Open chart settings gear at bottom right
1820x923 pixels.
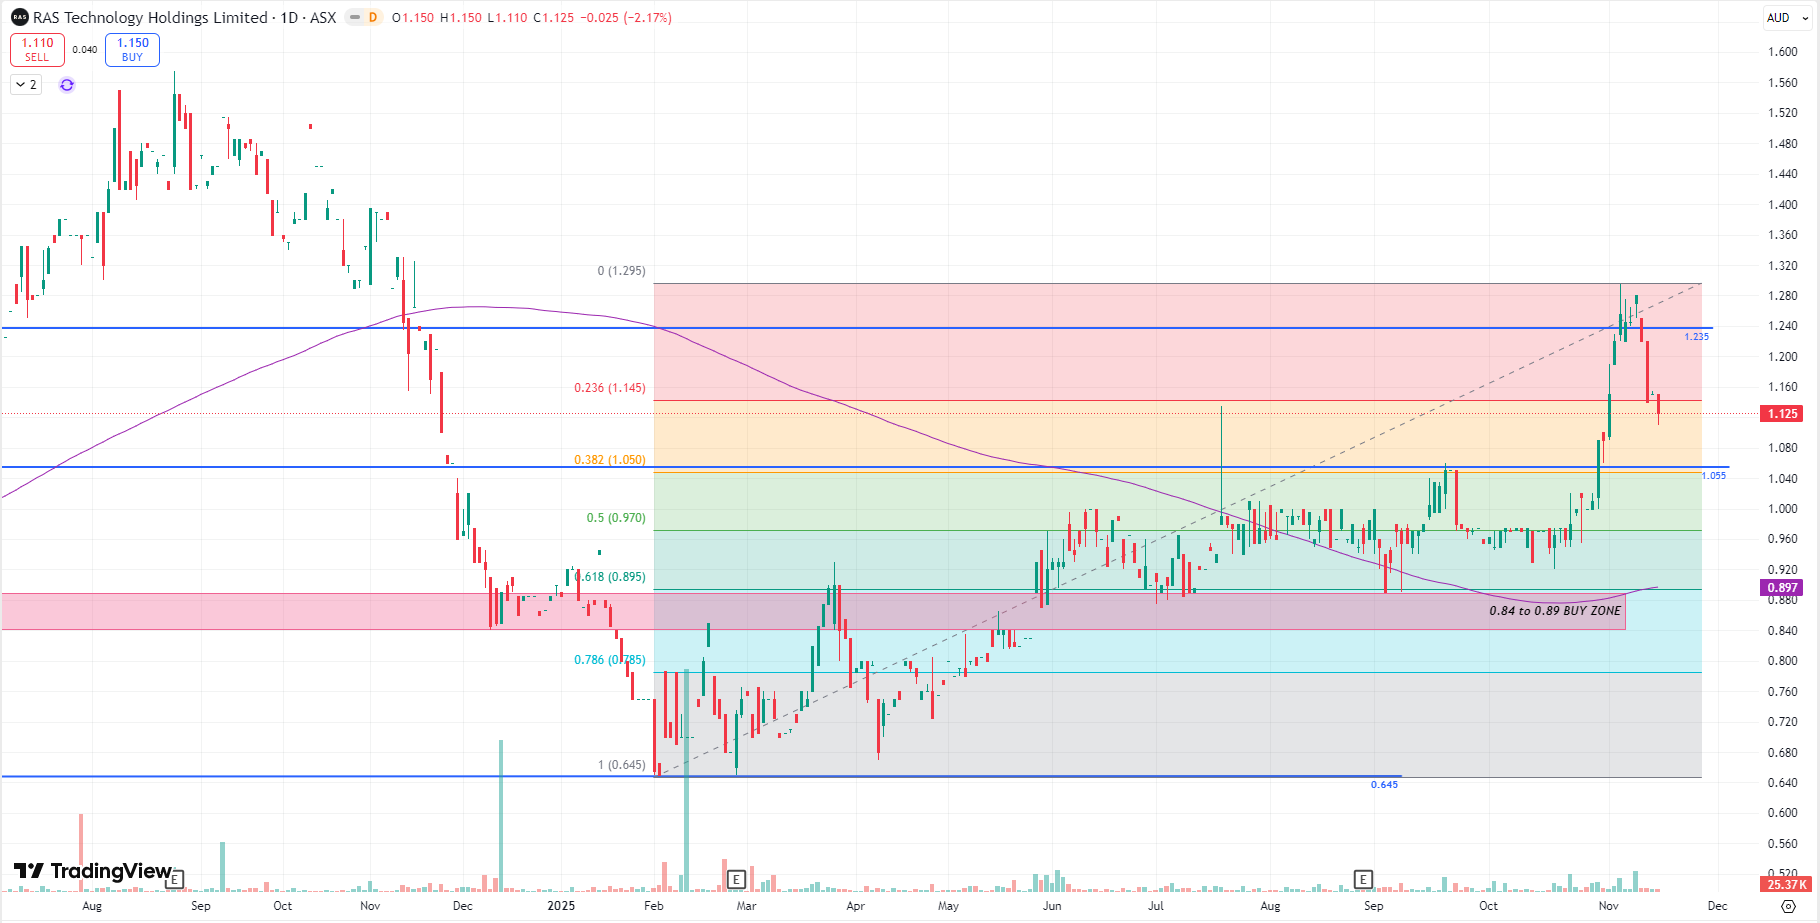1788,906
